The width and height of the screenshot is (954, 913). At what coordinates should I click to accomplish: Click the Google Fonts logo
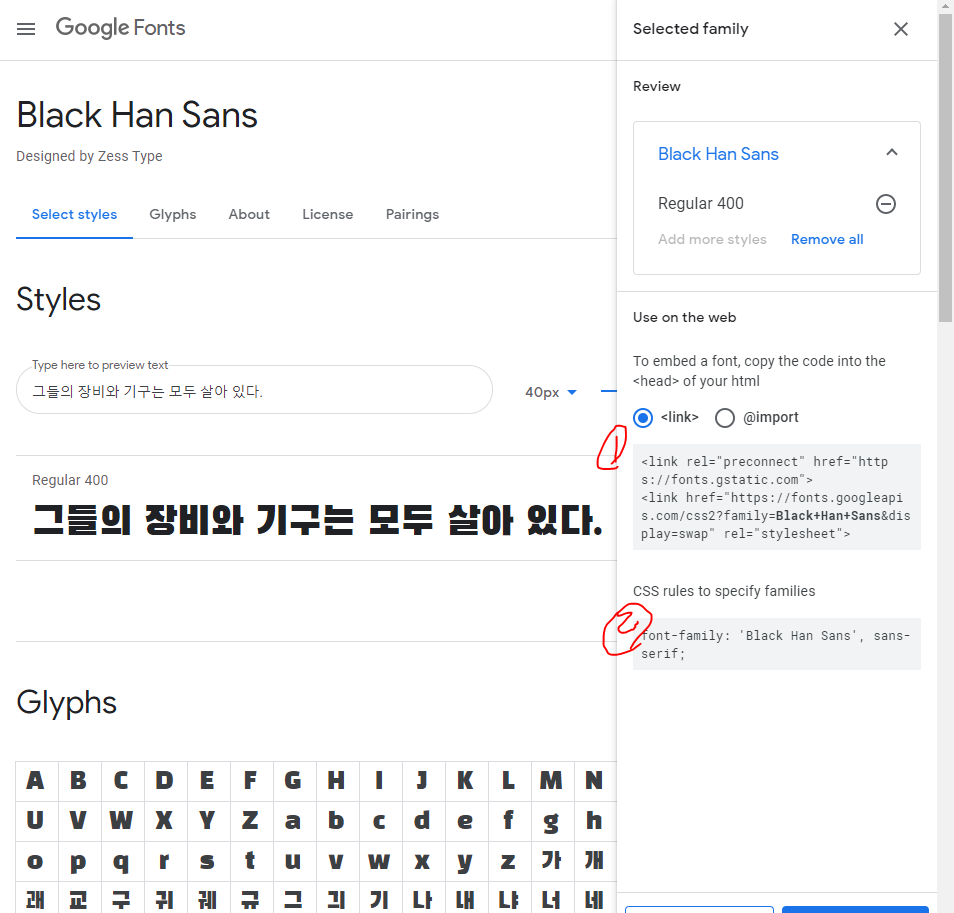[120, 28]
